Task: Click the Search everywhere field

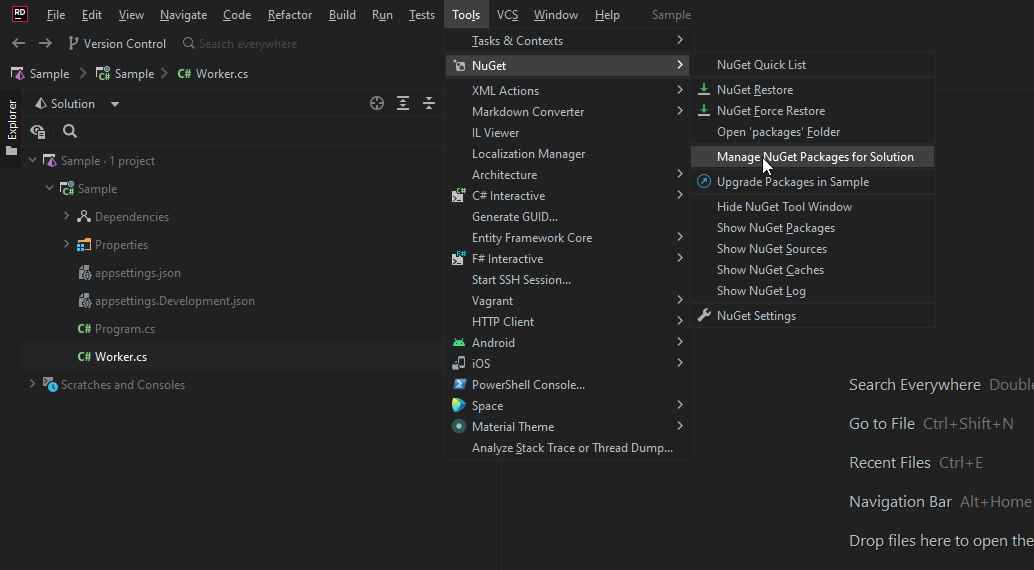Action: (x=240, y=44)
